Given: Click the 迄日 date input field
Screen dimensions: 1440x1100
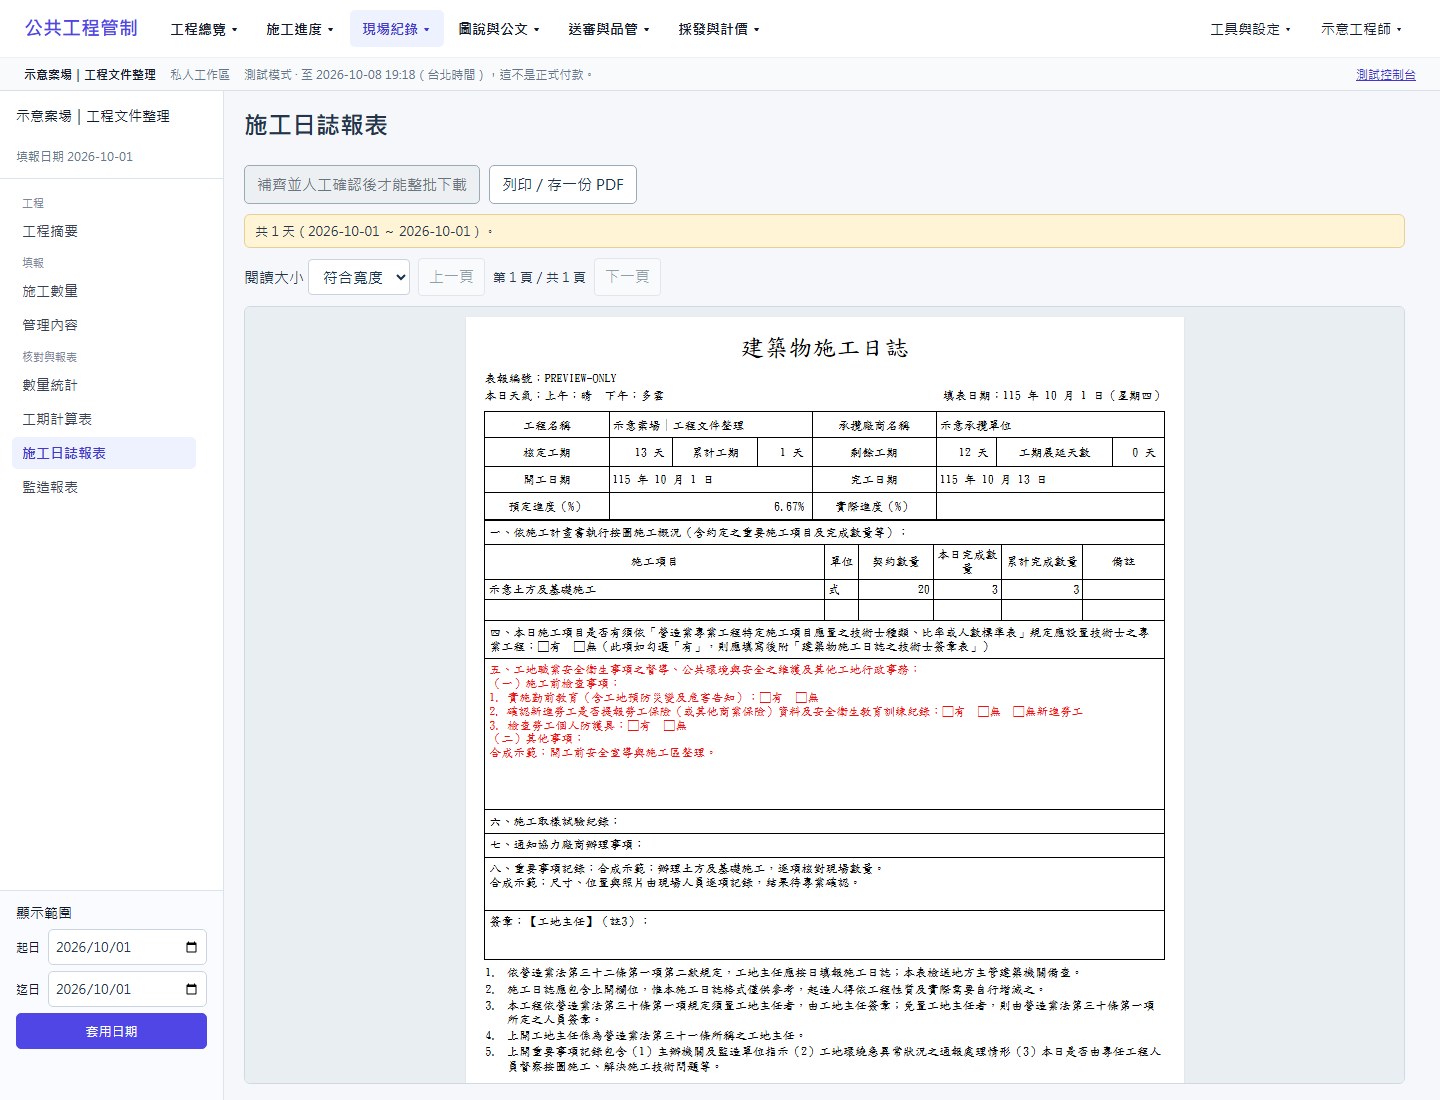Looking at the screenshot, I should (127, 989).
